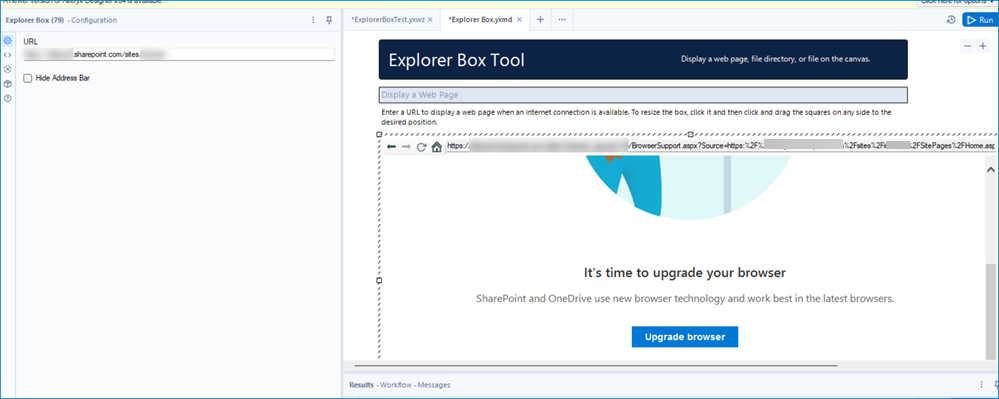Pin the Configuration panel
999x399 pixels.
pos(329,20)
